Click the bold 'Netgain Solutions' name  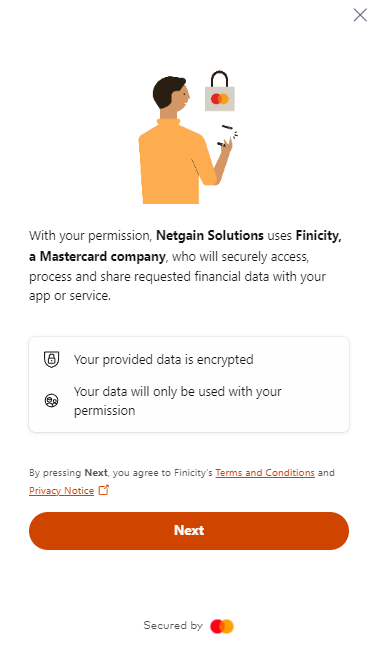pyautogui.click(x=210, y=236)
